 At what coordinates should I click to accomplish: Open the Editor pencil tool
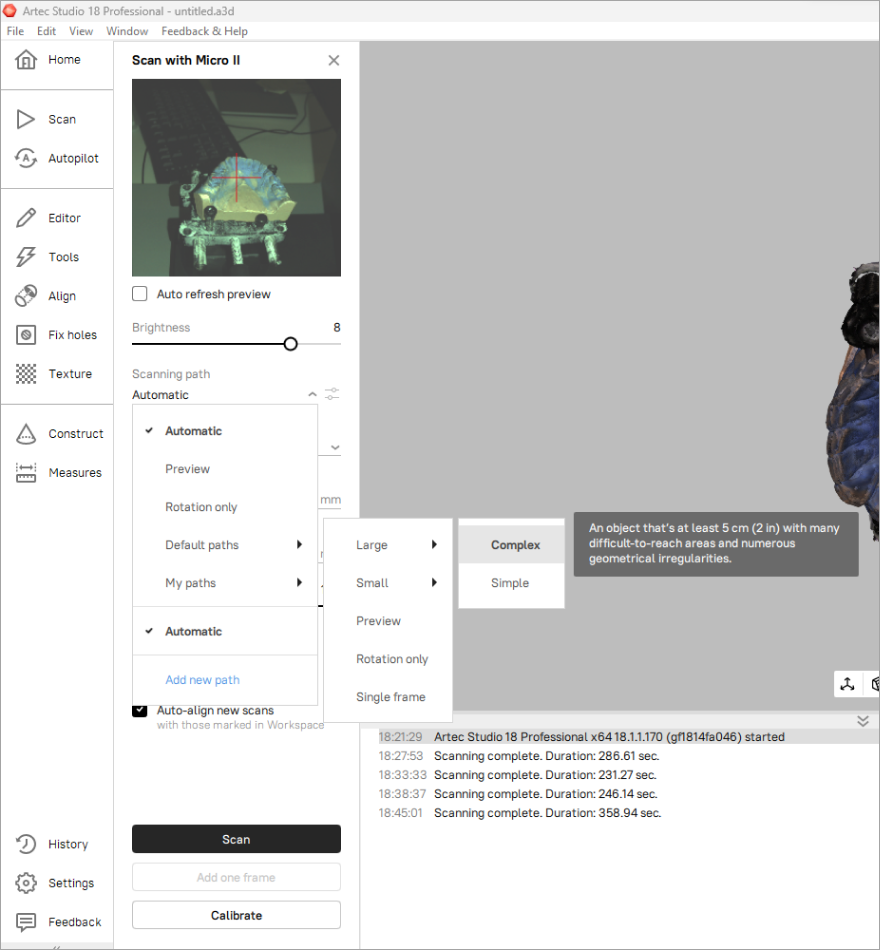(x=26, y=218)
